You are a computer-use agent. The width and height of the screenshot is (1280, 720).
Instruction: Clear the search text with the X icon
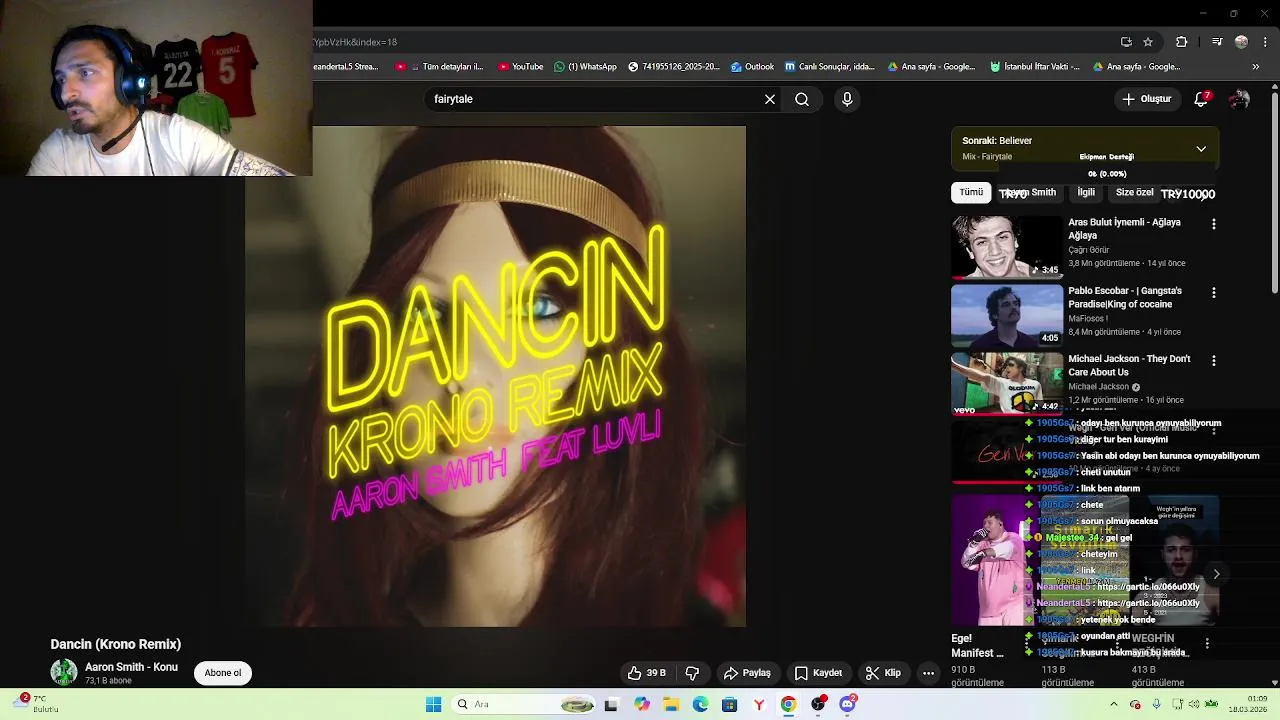(x=770, y=99)
